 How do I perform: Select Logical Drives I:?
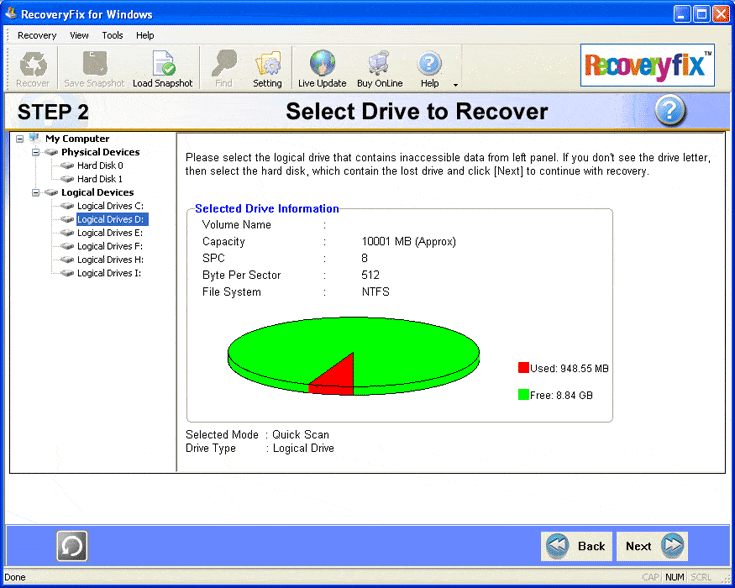(109, 273)
